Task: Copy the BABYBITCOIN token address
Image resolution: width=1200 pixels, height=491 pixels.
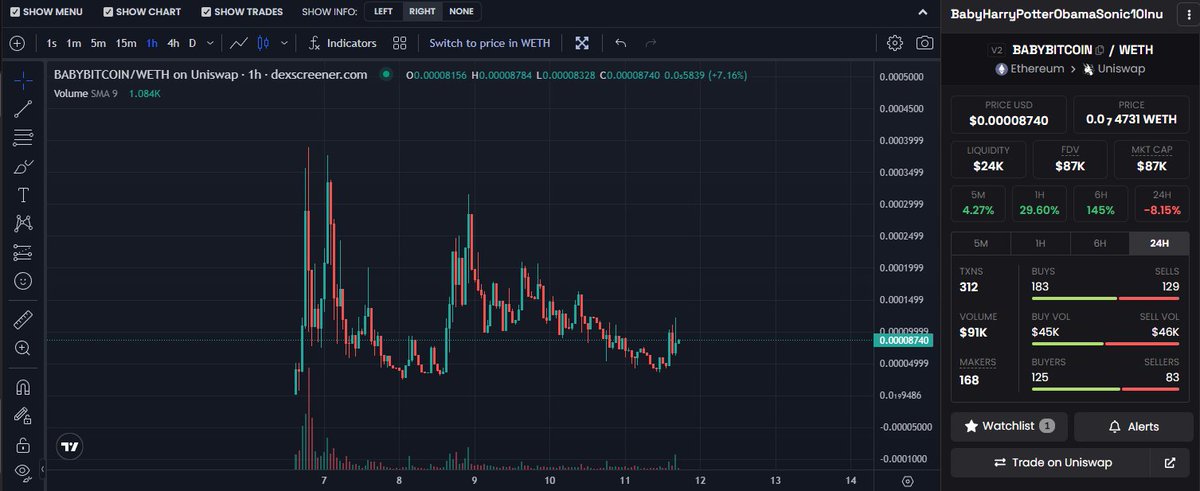Action: (x=1100, y=49)
